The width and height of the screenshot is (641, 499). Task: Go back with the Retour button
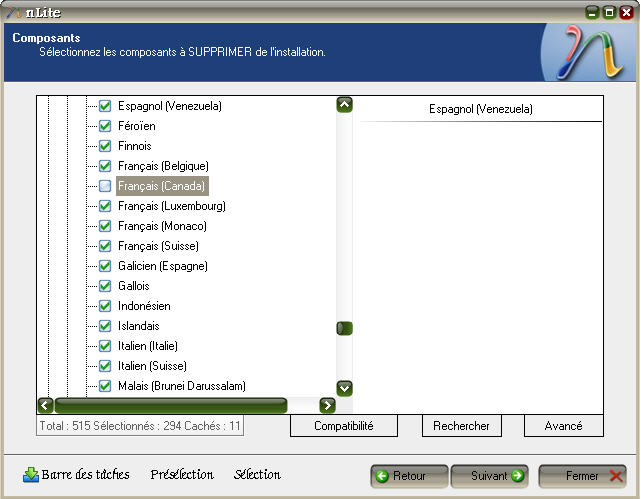409,476
